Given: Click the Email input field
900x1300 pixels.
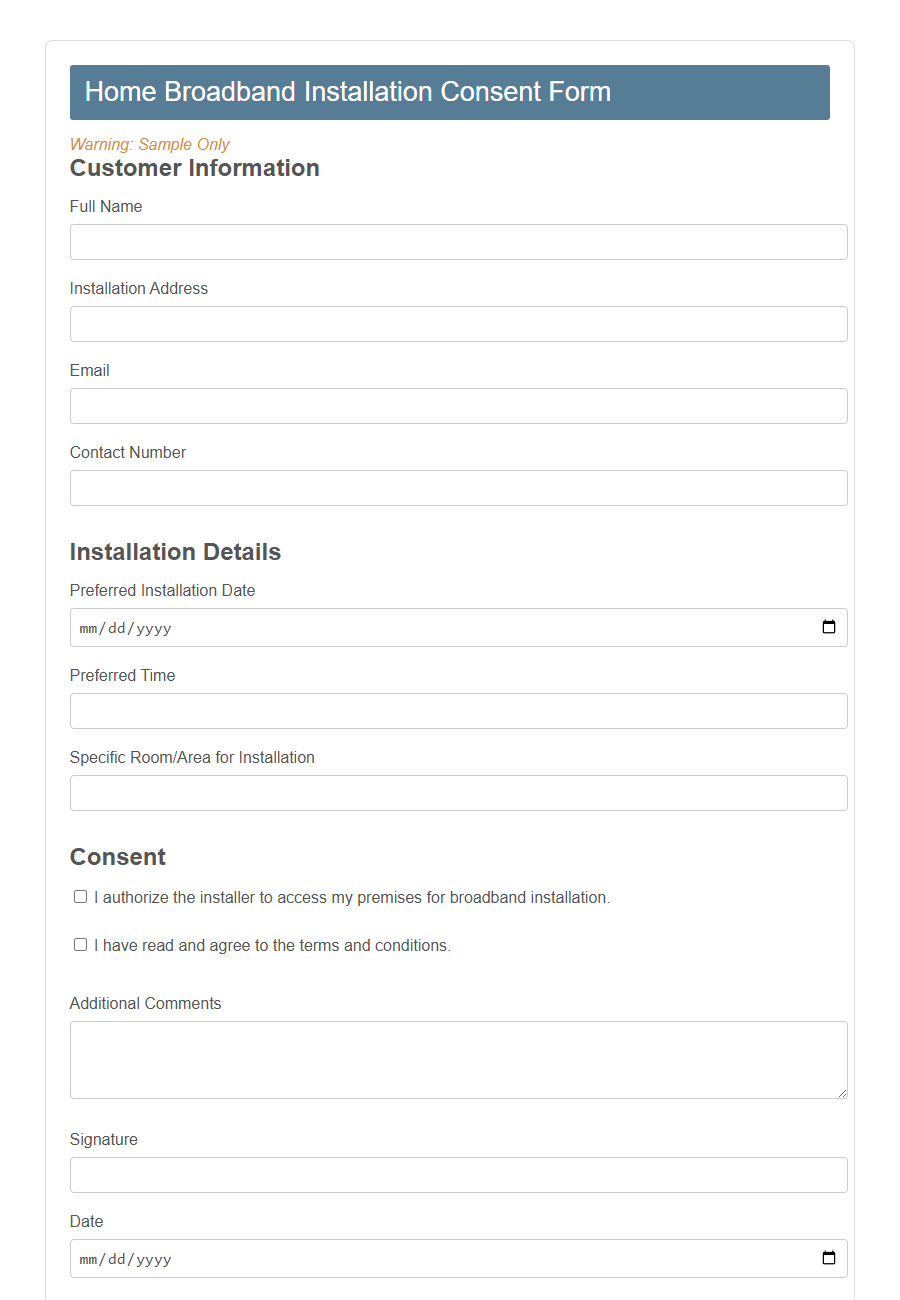Looking at the screenshot, I should tap(458, 405).
